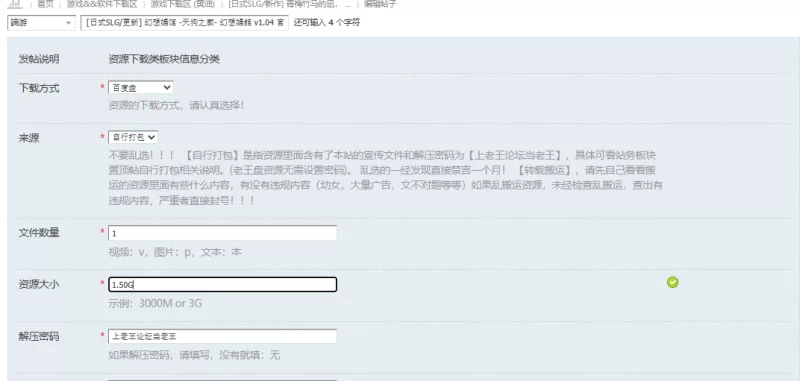This screenshot has height=381, width=800.
Task: Click the green validation checkmark icon
Action: click(x=672, y=282)
